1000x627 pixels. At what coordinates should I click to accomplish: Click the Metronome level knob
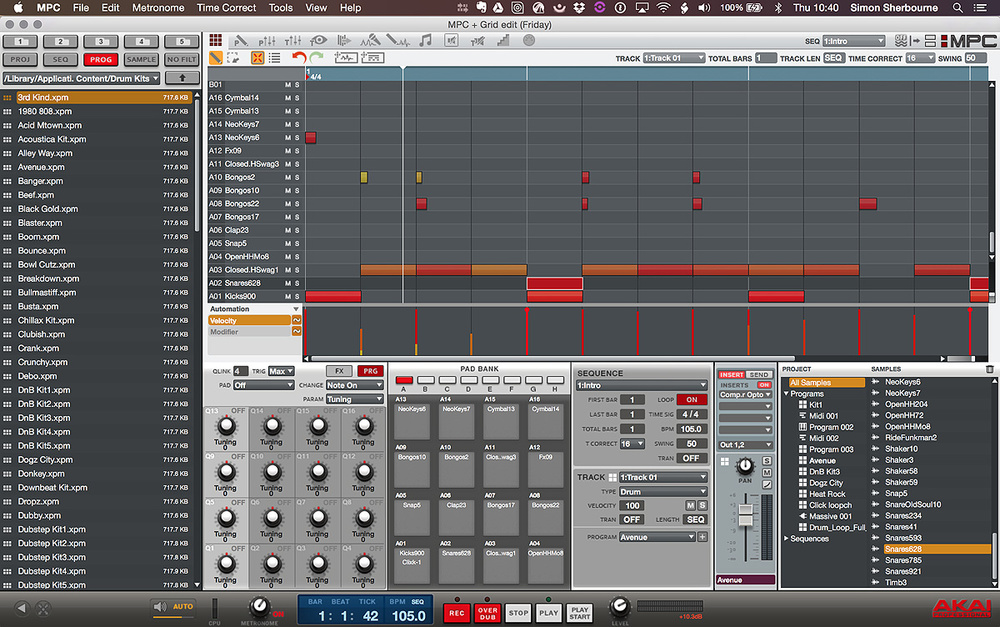pyautogui.click(x=258, y=606)
